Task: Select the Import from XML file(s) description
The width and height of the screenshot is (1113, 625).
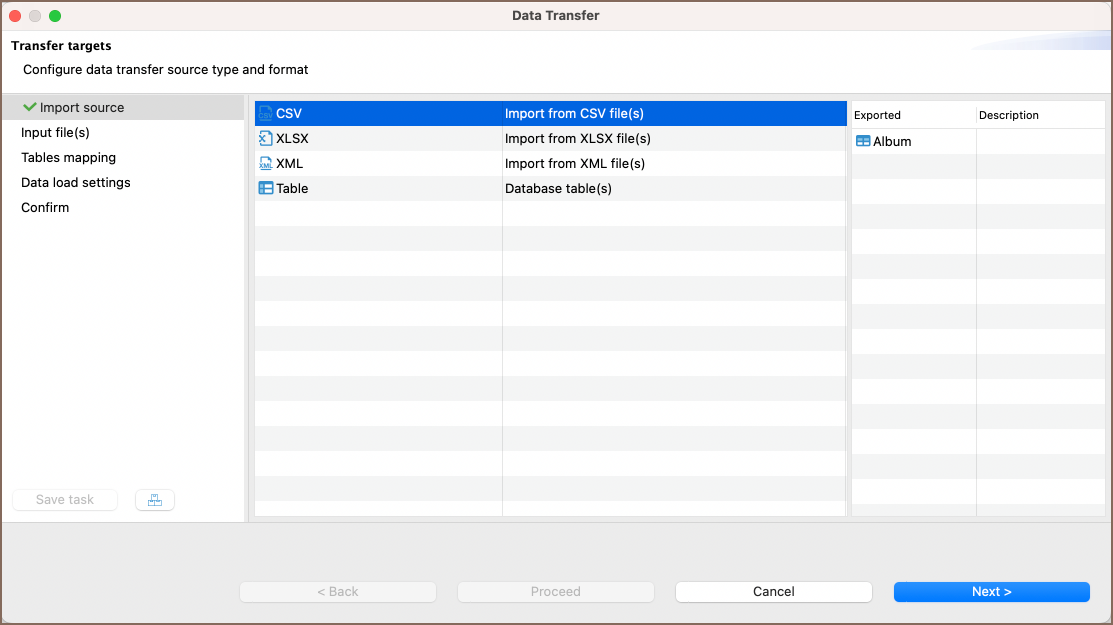Action: pyautogui.click(x=574, y=164)
